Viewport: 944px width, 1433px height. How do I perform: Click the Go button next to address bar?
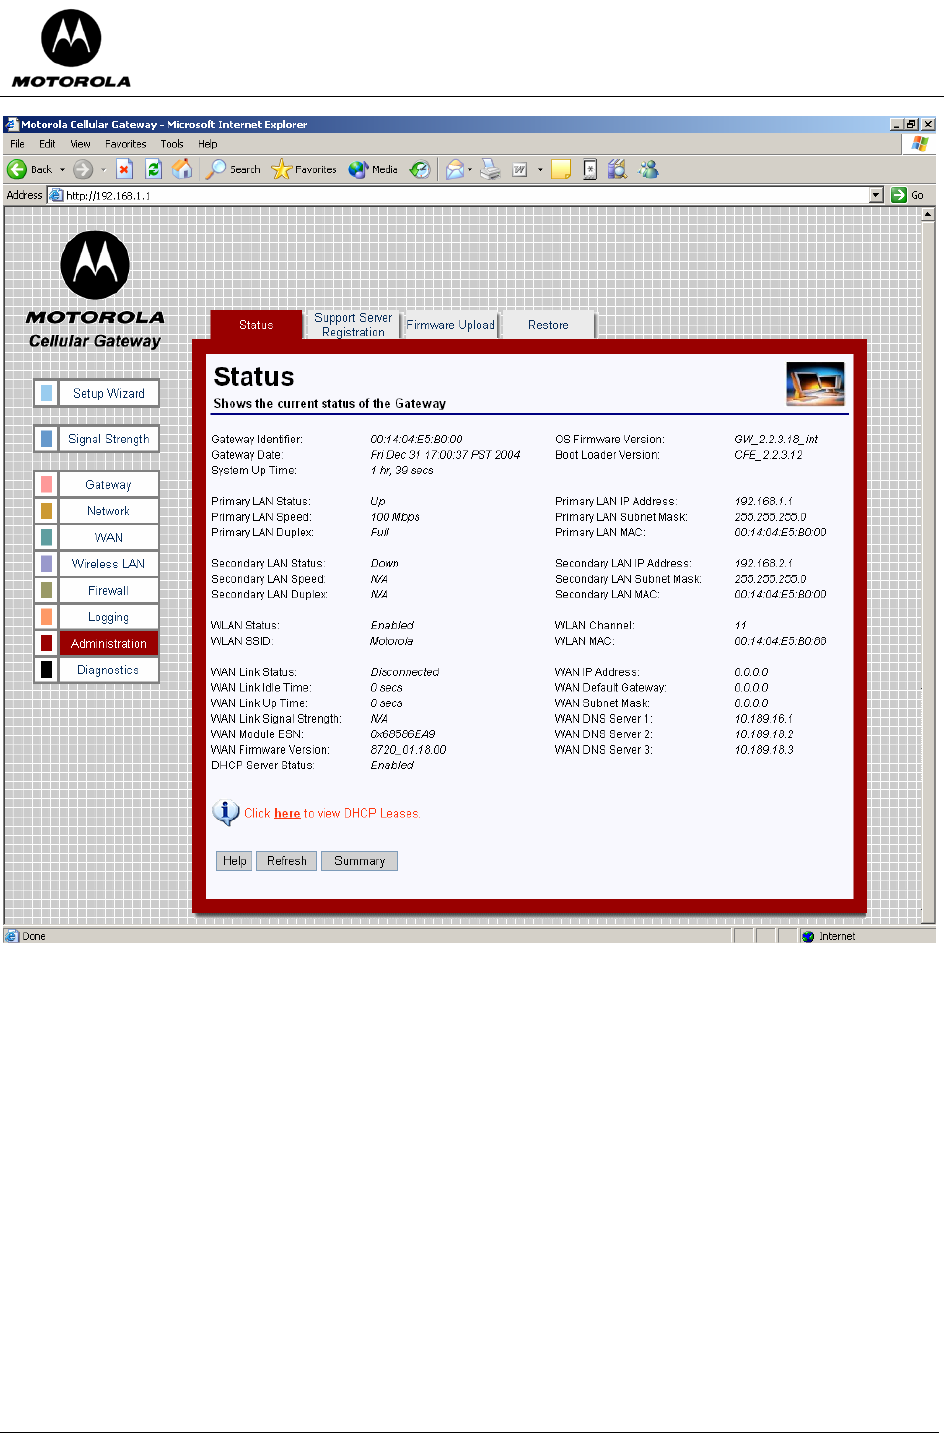click(908, 195)
